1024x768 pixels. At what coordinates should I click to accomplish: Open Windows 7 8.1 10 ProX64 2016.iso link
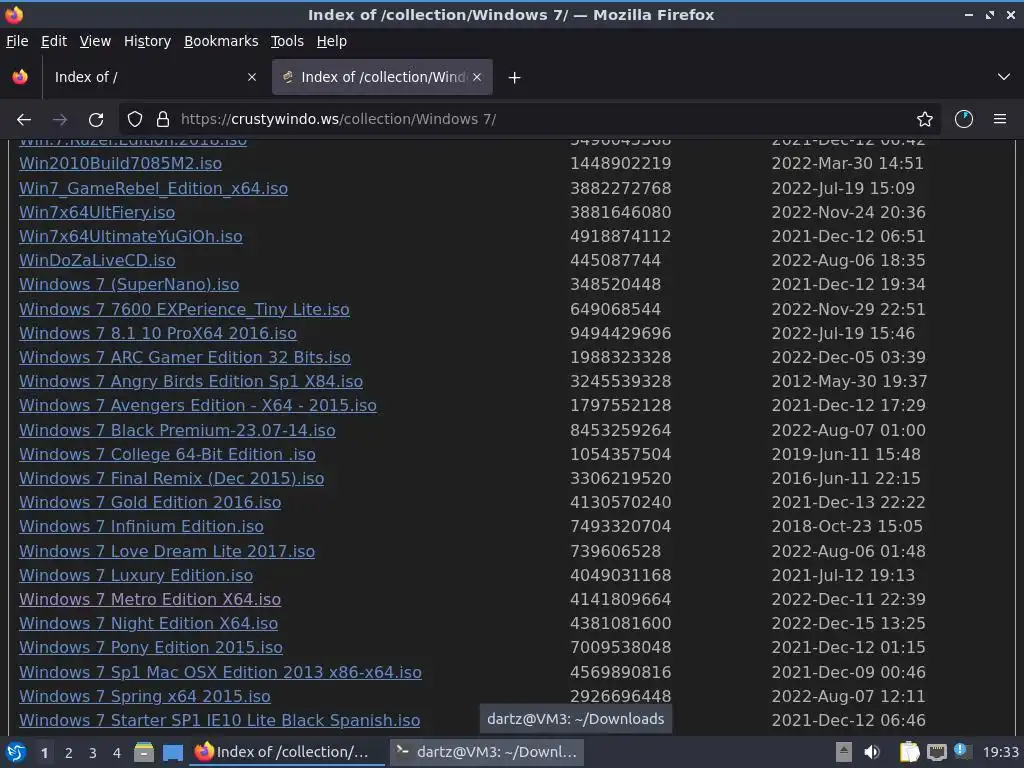(157, 334)
